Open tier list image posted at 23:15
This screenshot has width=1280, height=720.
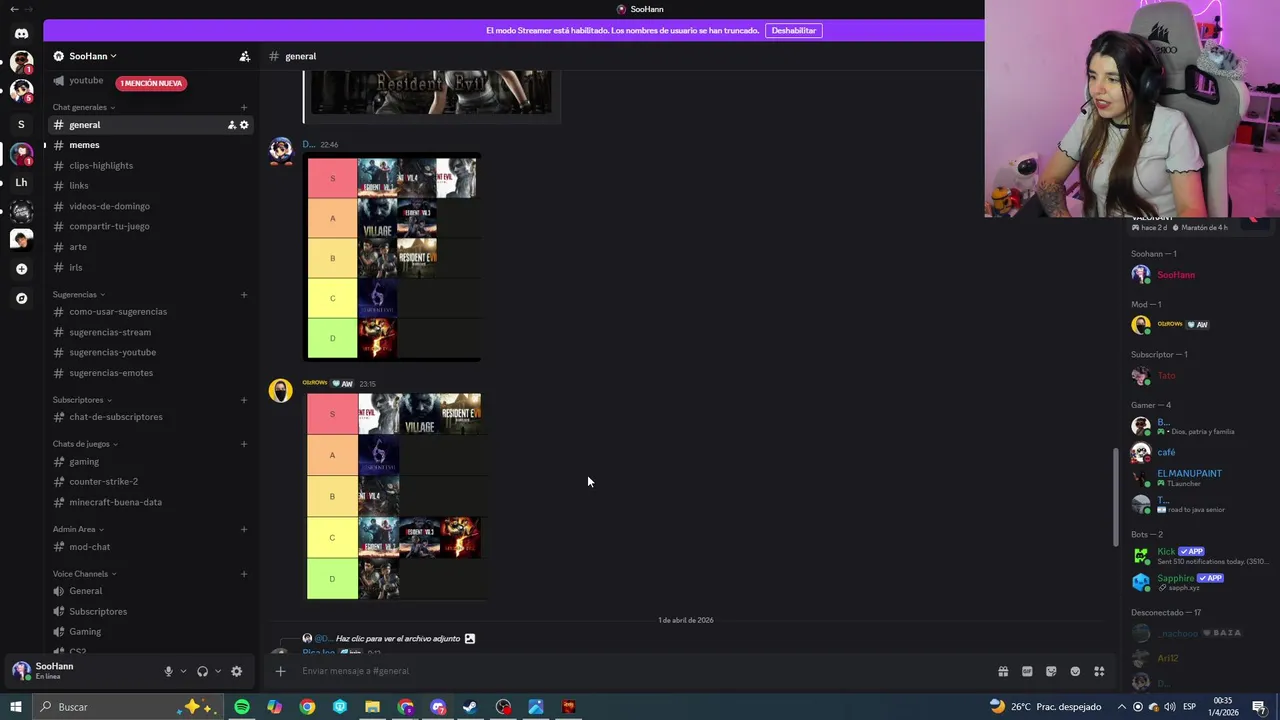[x=396, y=497]
